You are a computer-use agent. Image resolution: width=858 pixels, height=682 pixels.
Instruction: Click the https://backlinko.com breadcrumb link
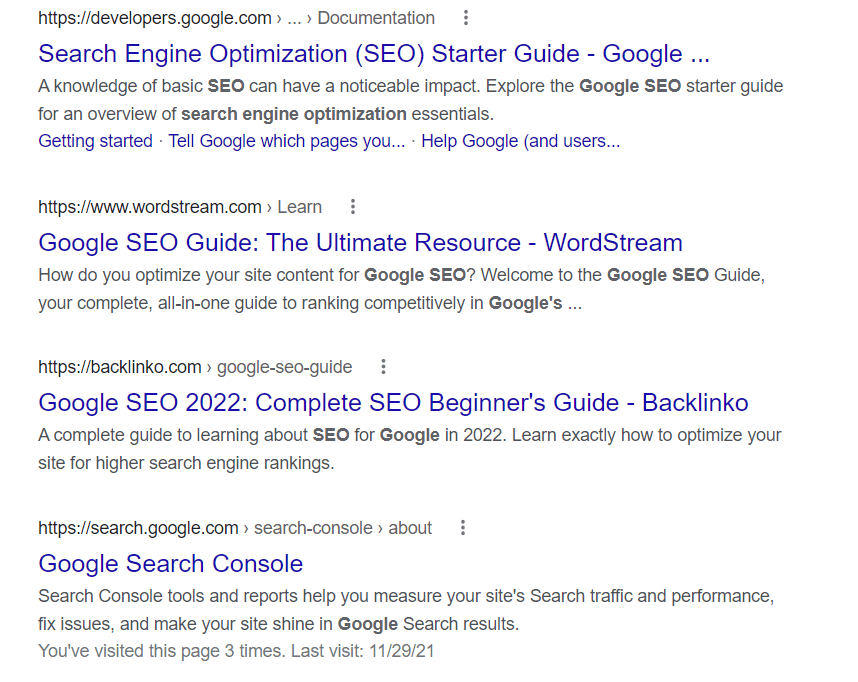pos(119,367)
